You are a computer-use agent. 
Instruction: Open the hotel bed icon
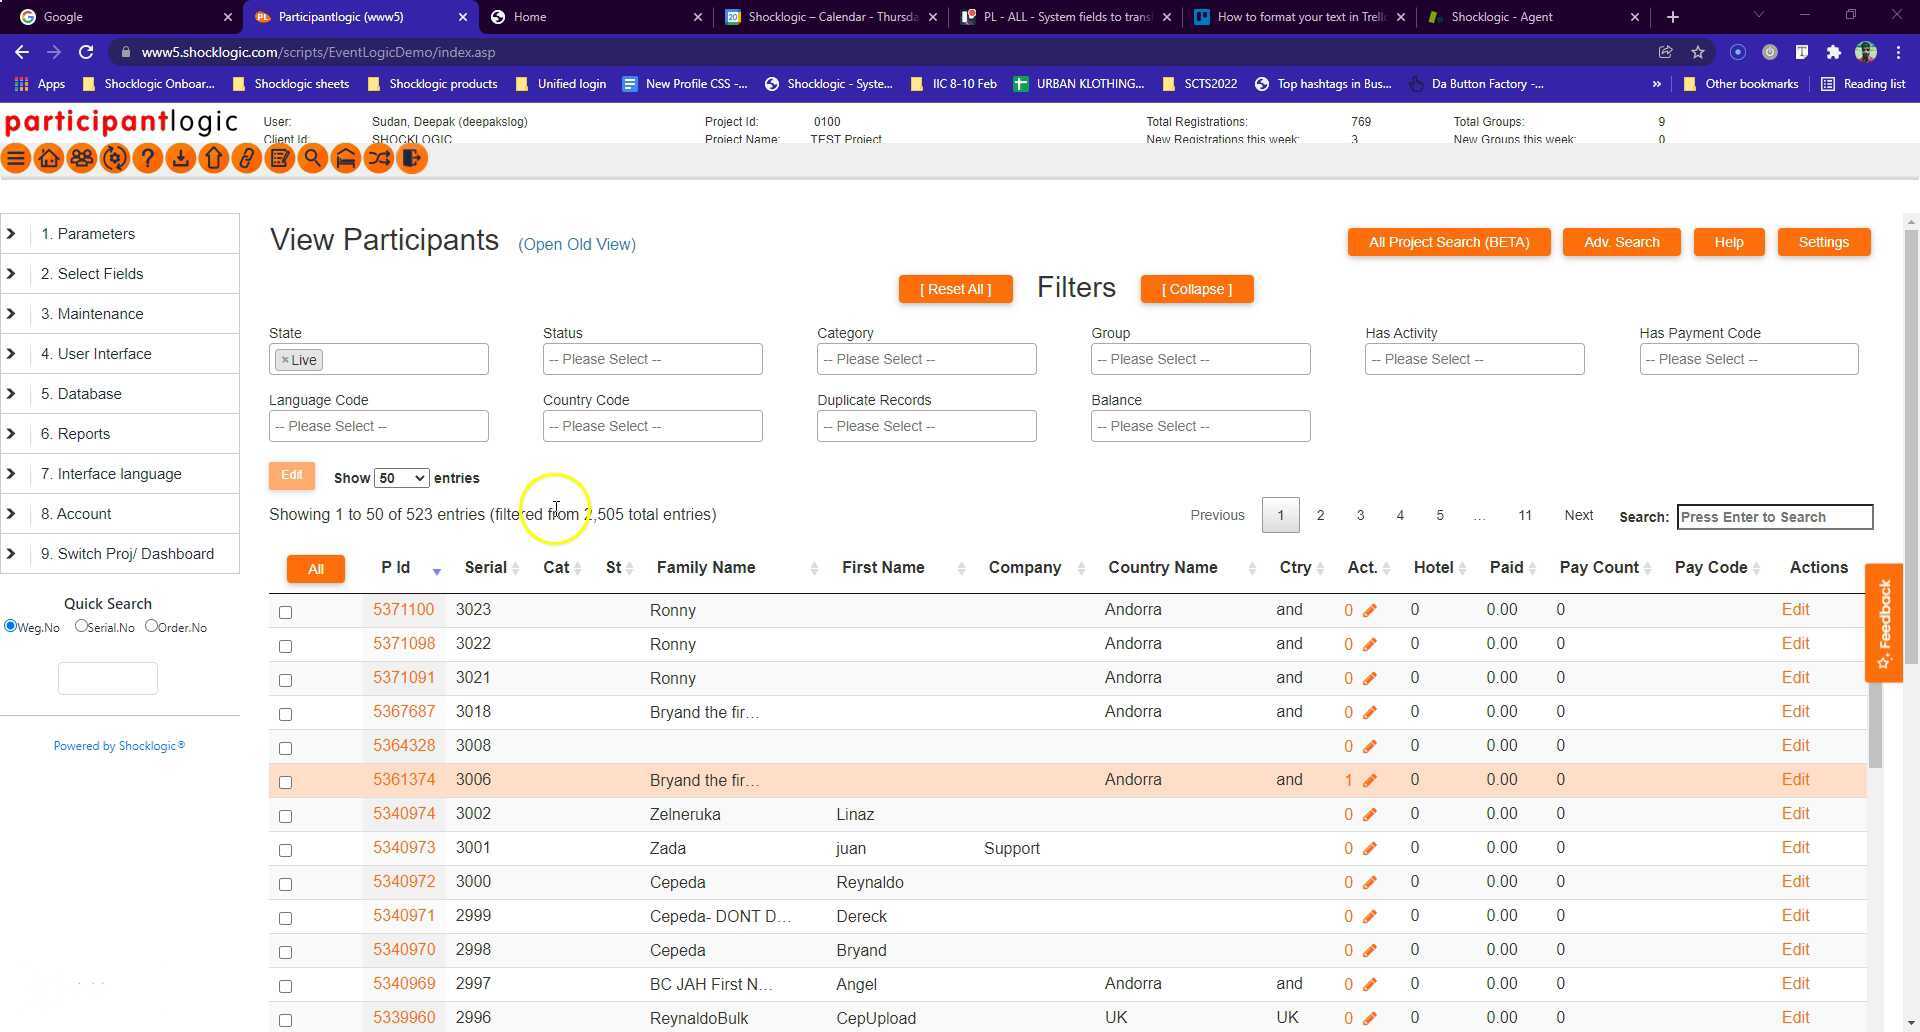pos(346,159)
